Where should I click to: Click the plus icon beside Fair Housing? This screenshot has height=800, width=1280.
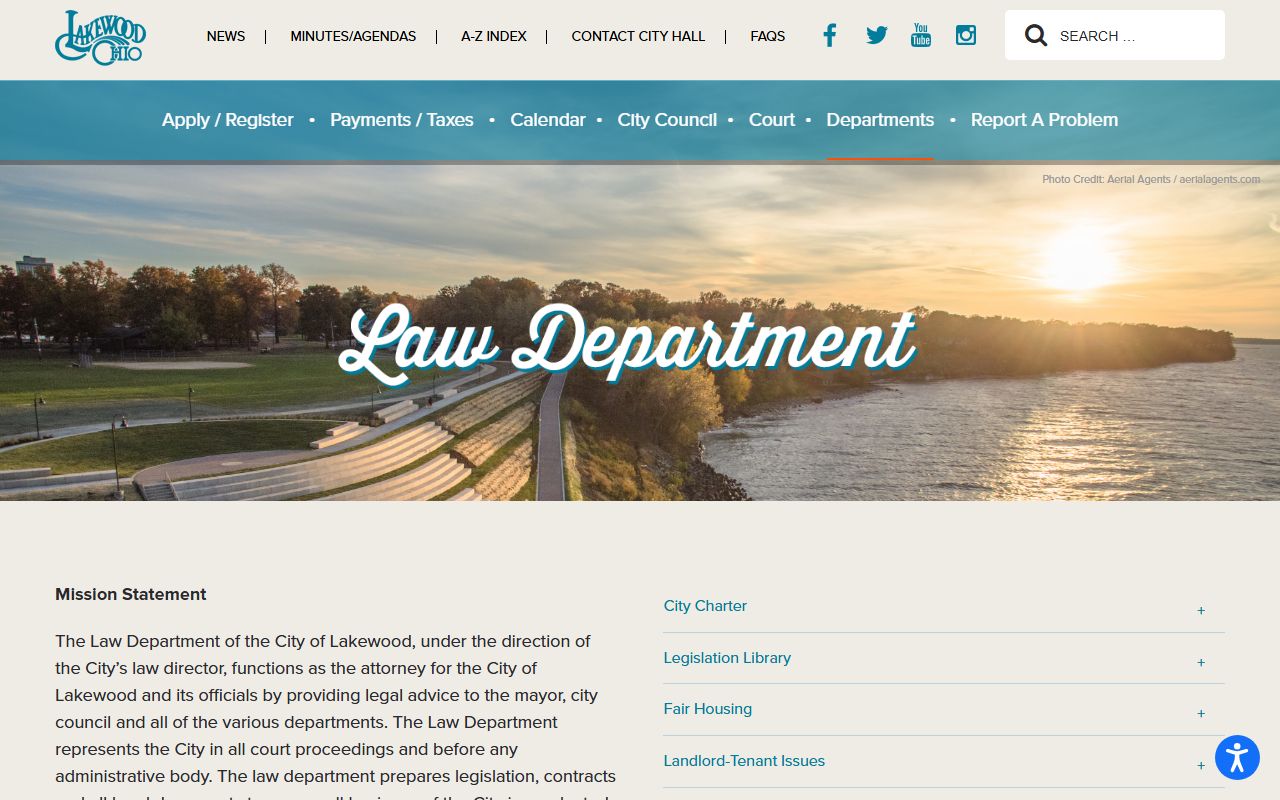click(1201, 713)
